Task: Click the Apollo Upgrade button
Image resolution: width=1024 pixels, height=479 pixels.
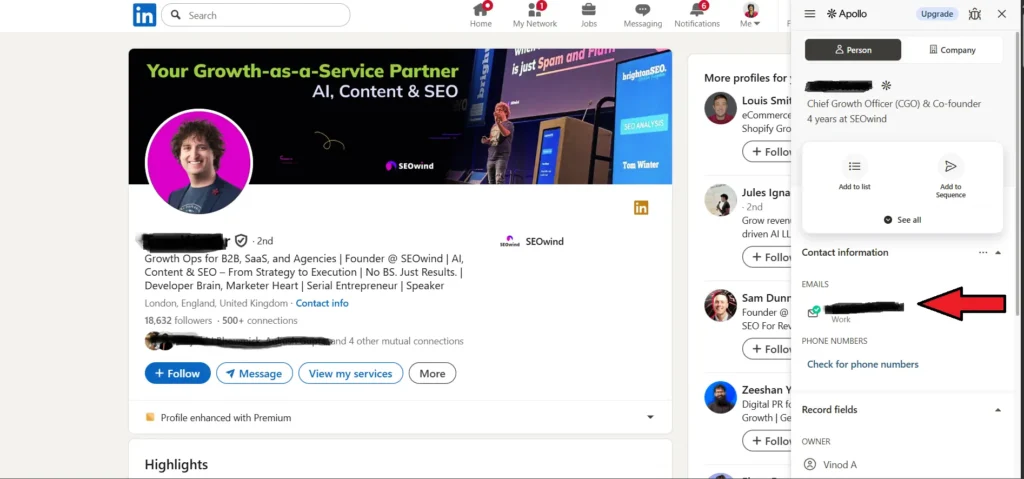Action: tap(936, 14)
